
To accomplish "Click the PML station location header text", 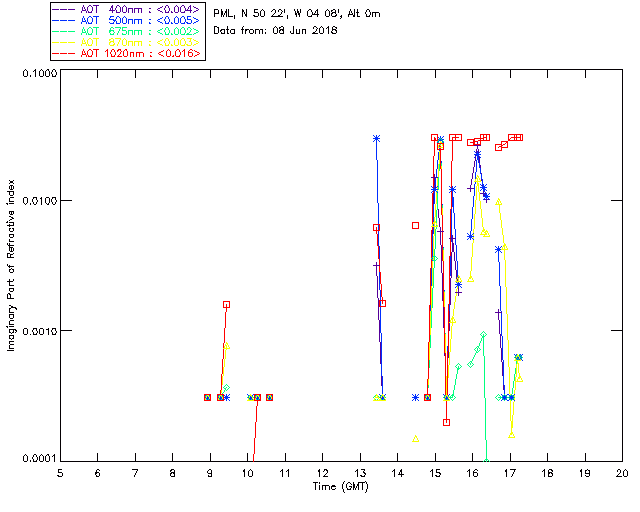I will [297, 14].
